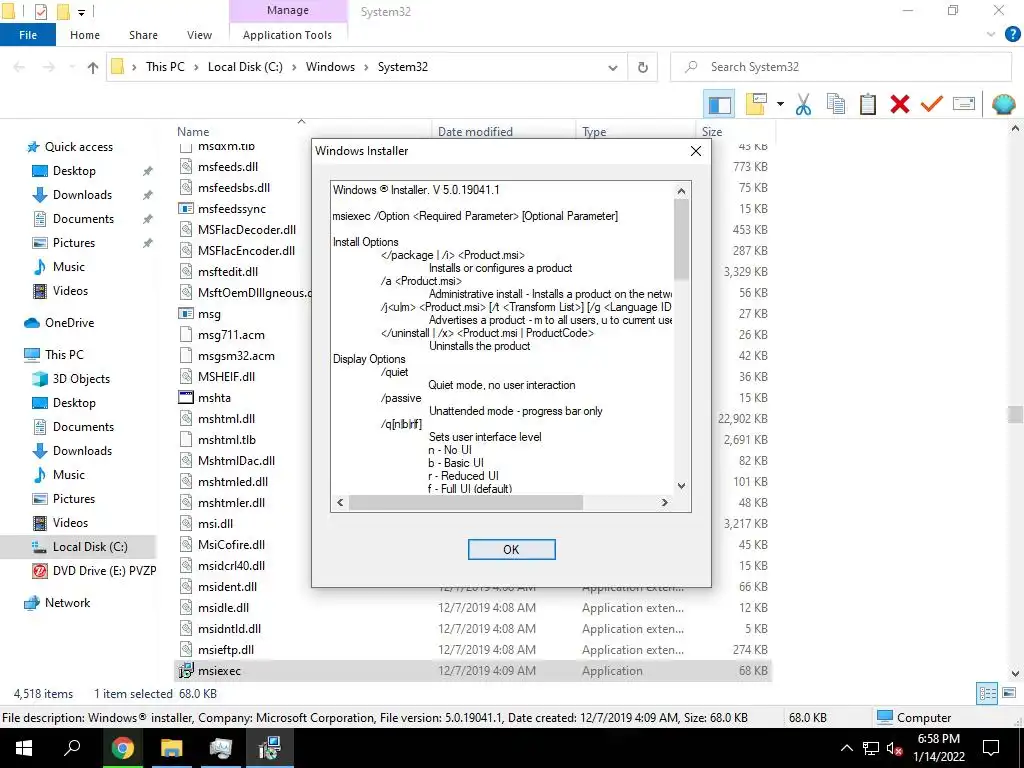Open the File menu tab
The height and width of the screenshot is (768, 1024).
click(28, 35)
